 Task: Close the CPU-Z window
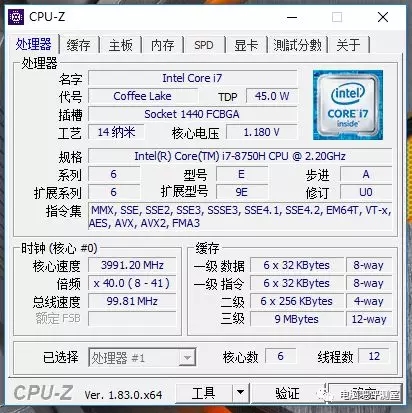coord(383,17)
